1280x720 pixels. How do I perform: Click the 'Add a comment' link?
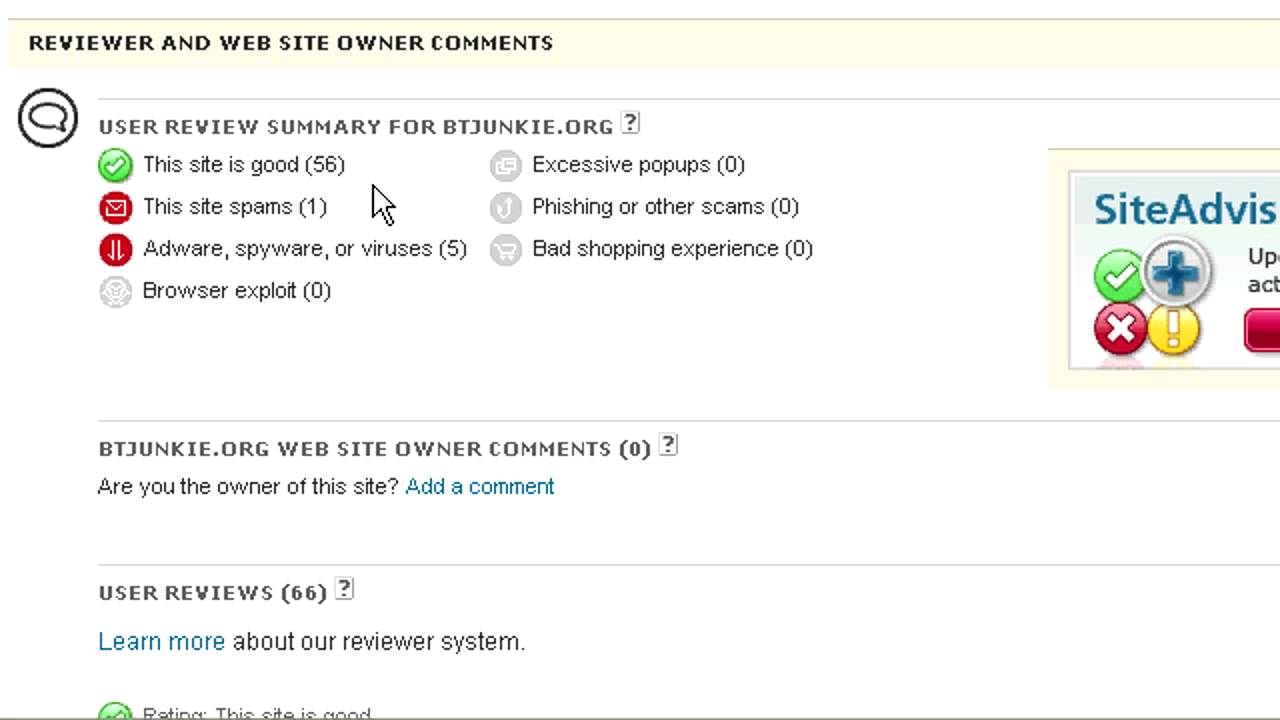click(479, 487)
